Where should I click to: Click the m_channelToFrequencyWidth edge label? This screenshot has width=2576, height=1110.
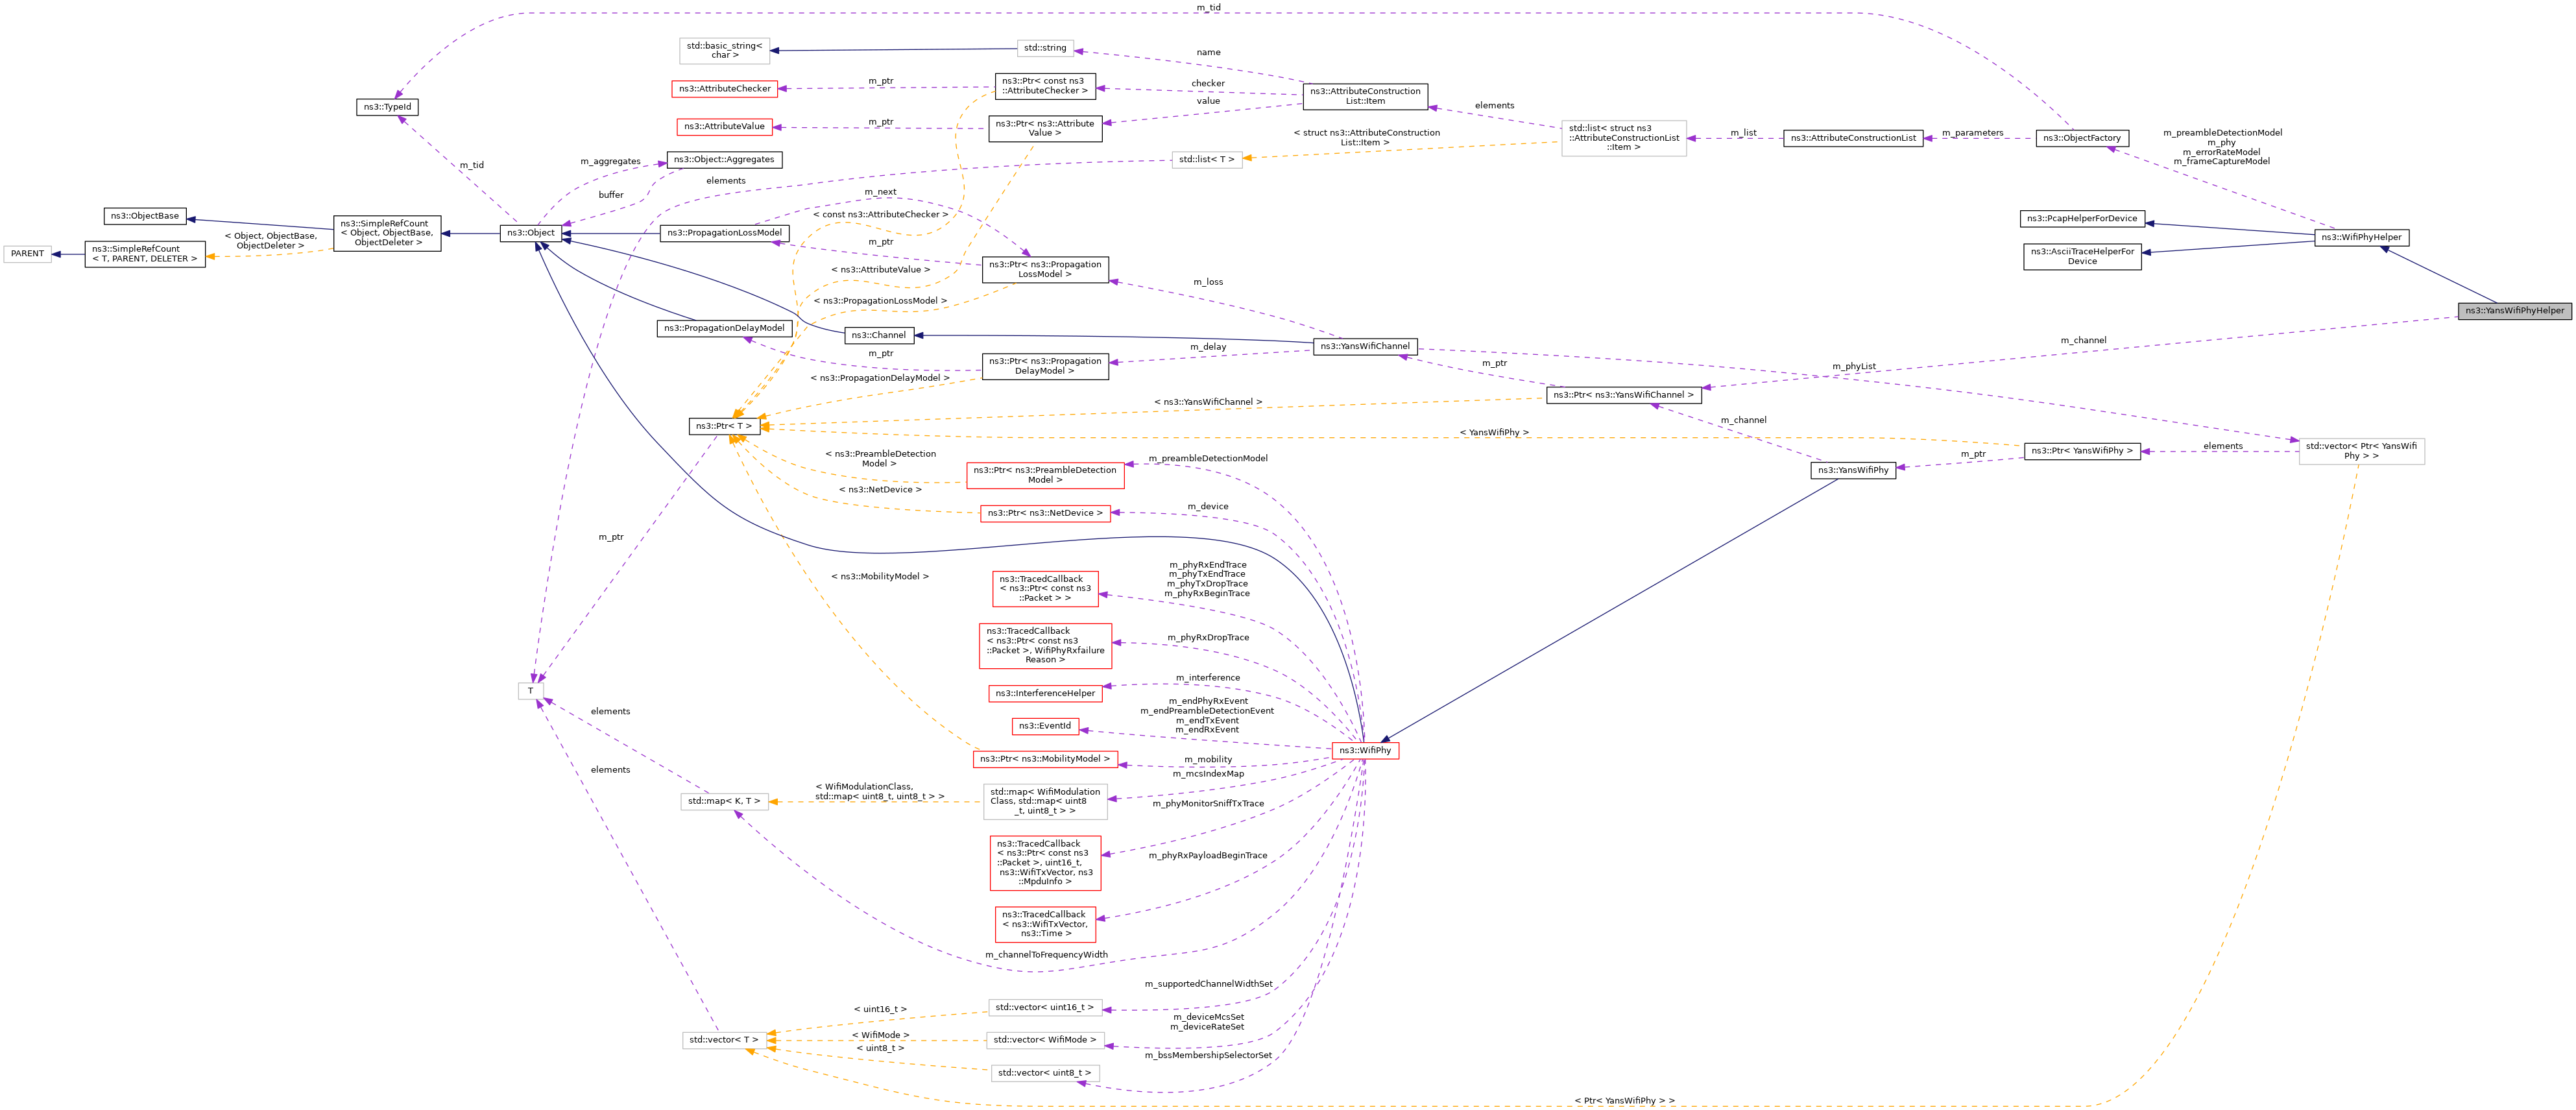point(1046,956)
